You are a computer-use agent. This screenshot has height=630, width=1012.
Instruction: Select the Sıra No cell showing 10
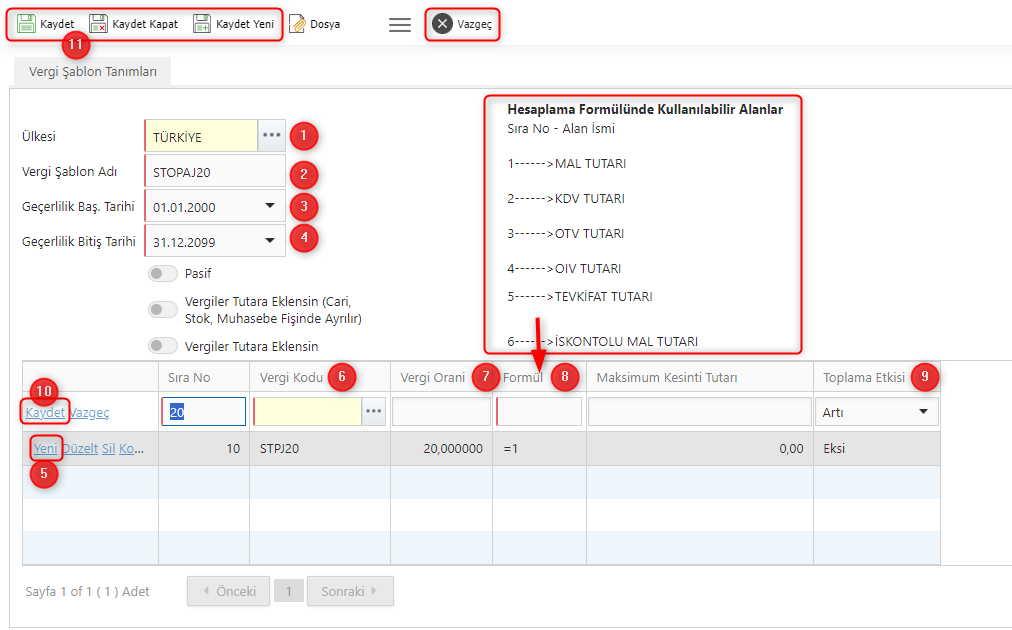click(204, 449)
